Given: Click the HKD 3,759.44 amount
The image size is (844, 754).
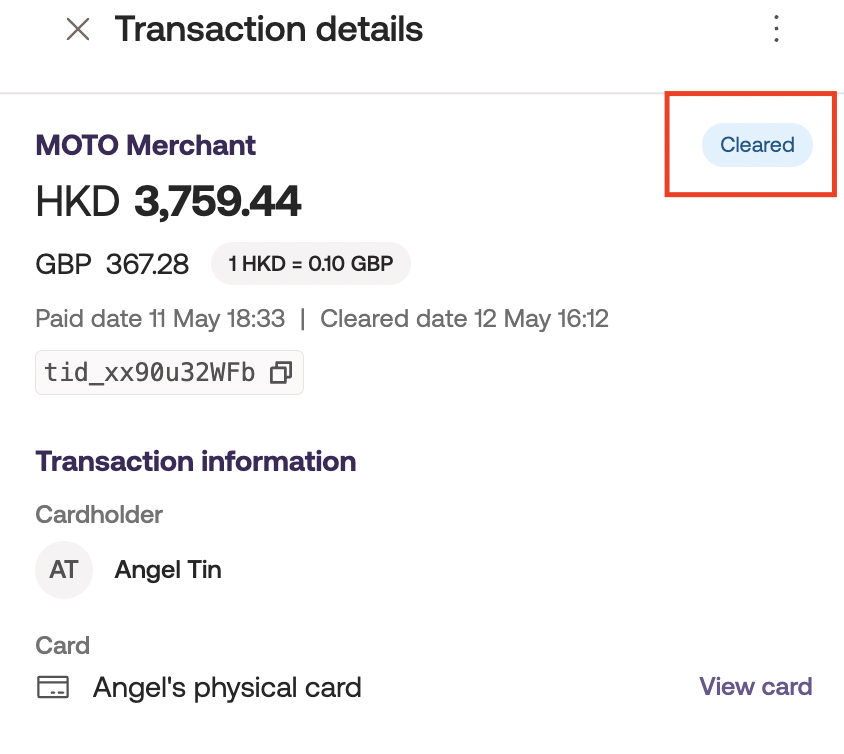Looking at the screenshot, I should click(x=168, y=203).
